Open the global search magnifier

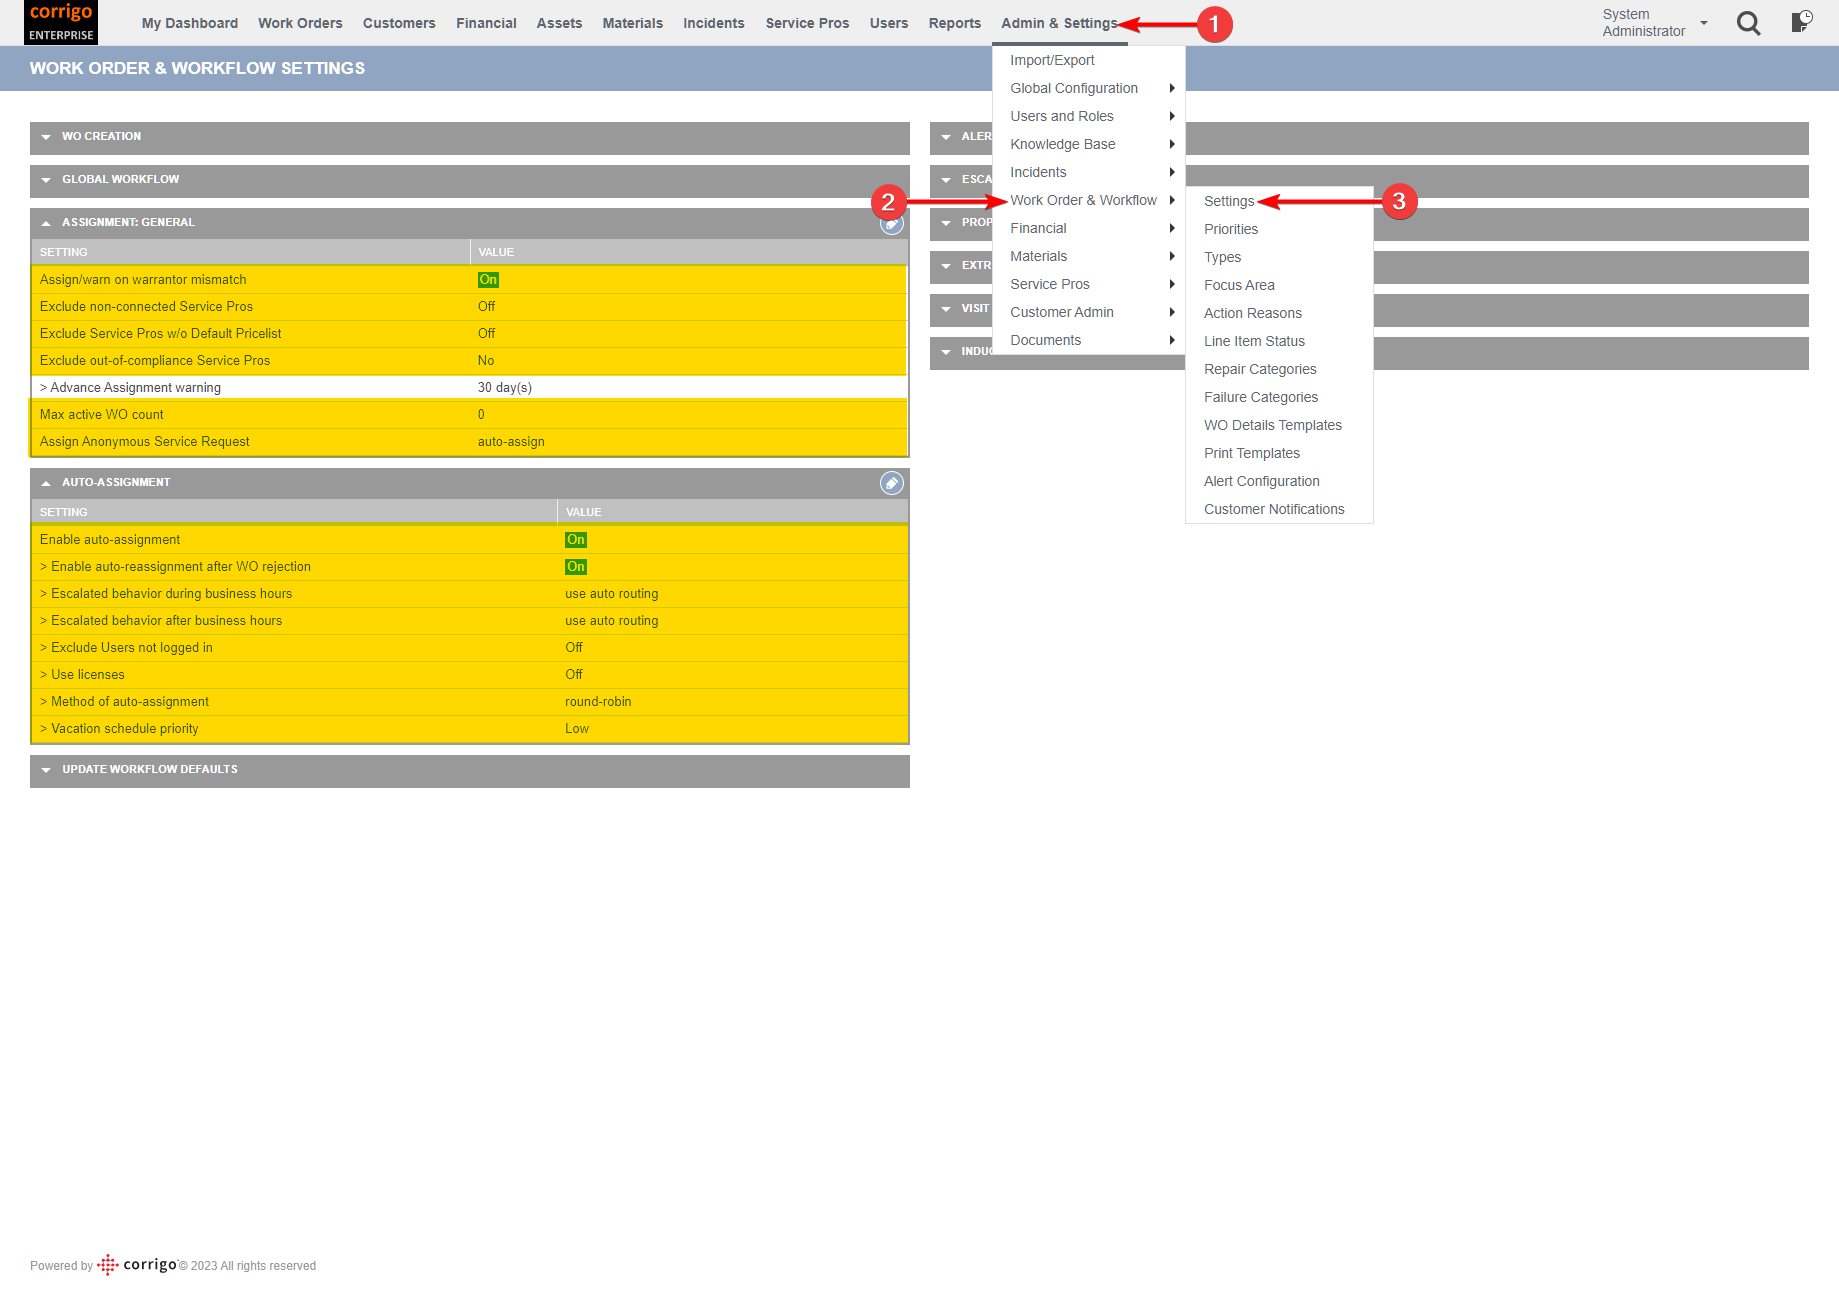[1748, 22]
